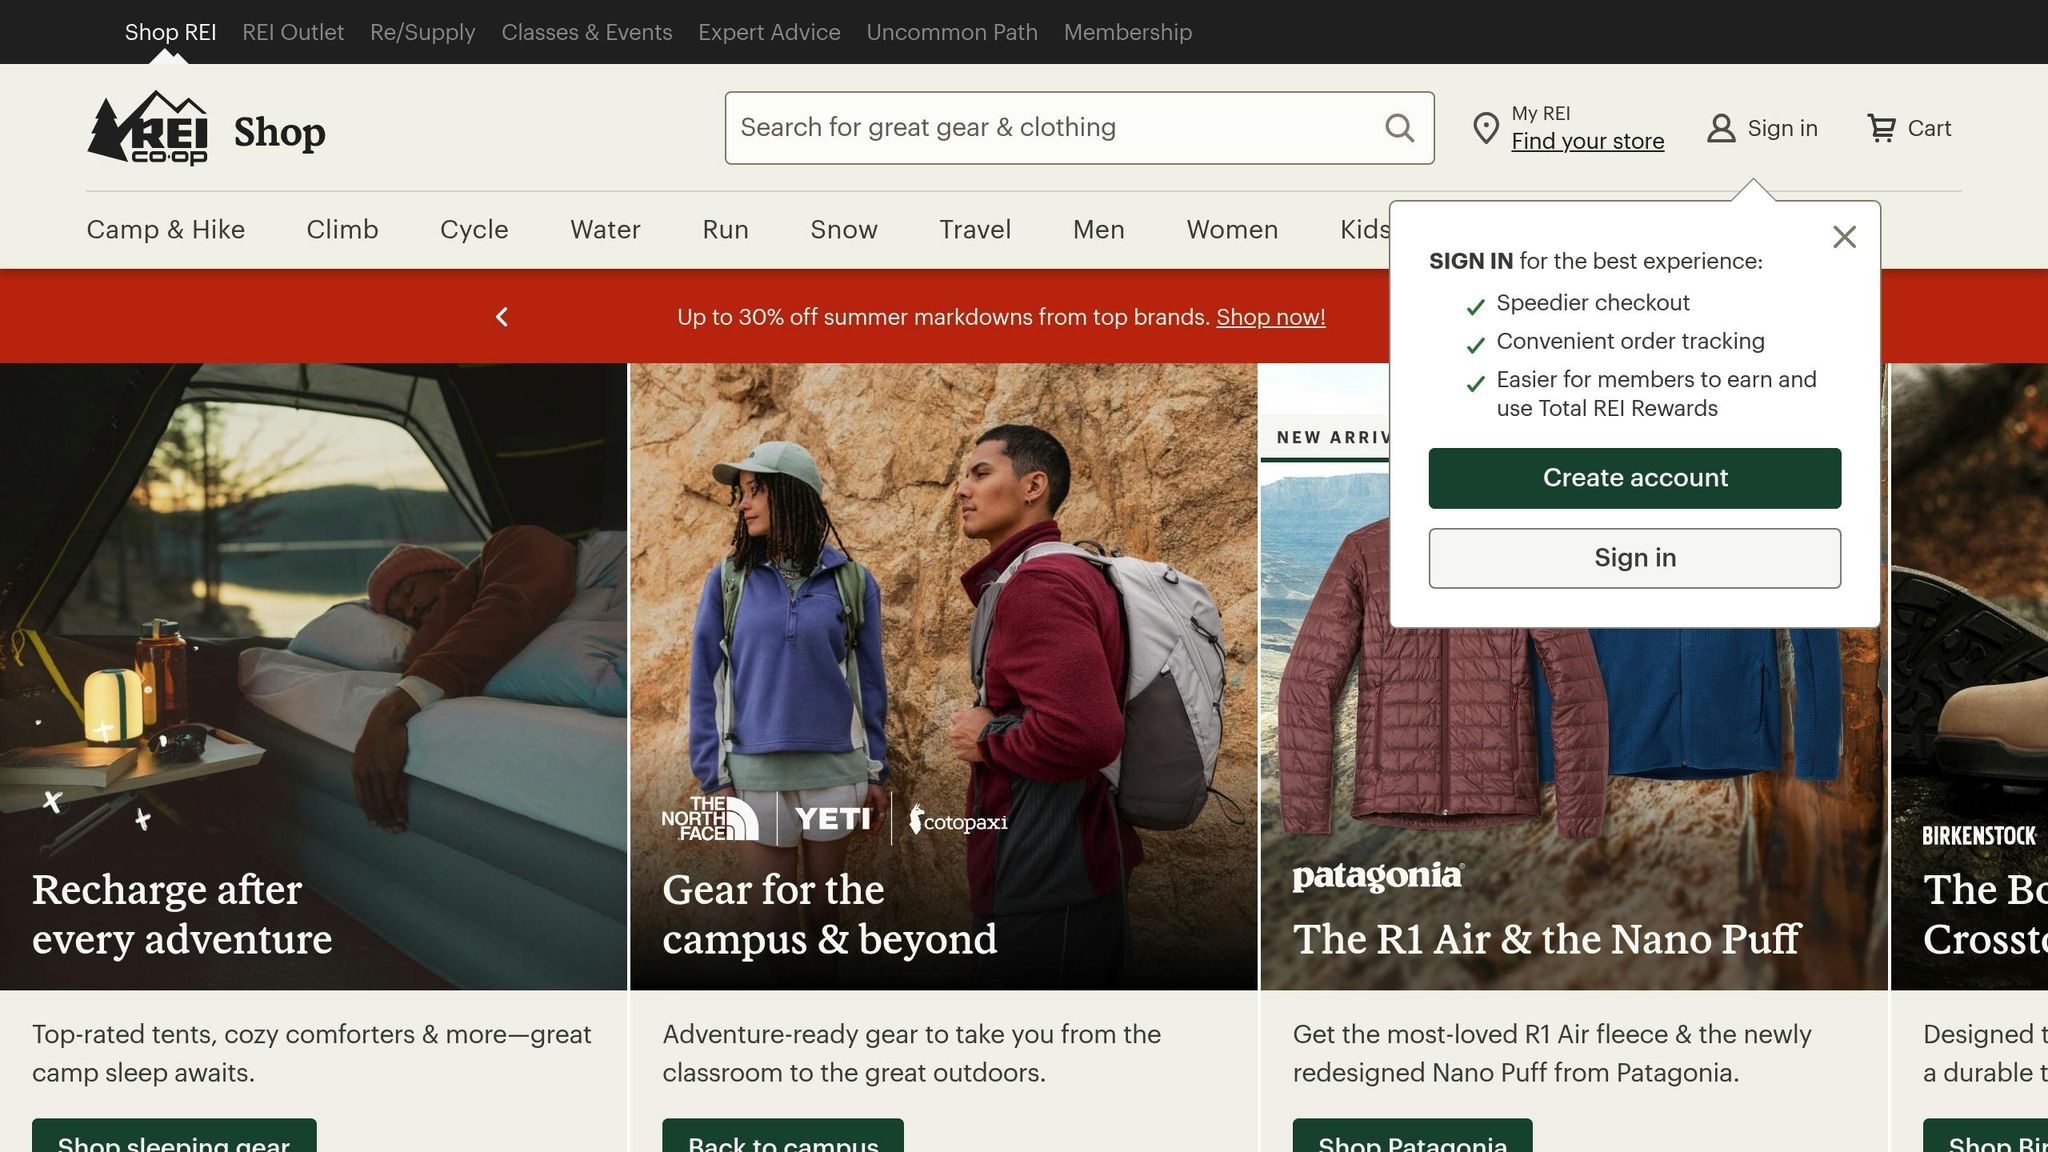Image resolution: width=2048 pixels, height=1152 pixels.
Task: Open Classes & Events
Action: tap(587, 32)
